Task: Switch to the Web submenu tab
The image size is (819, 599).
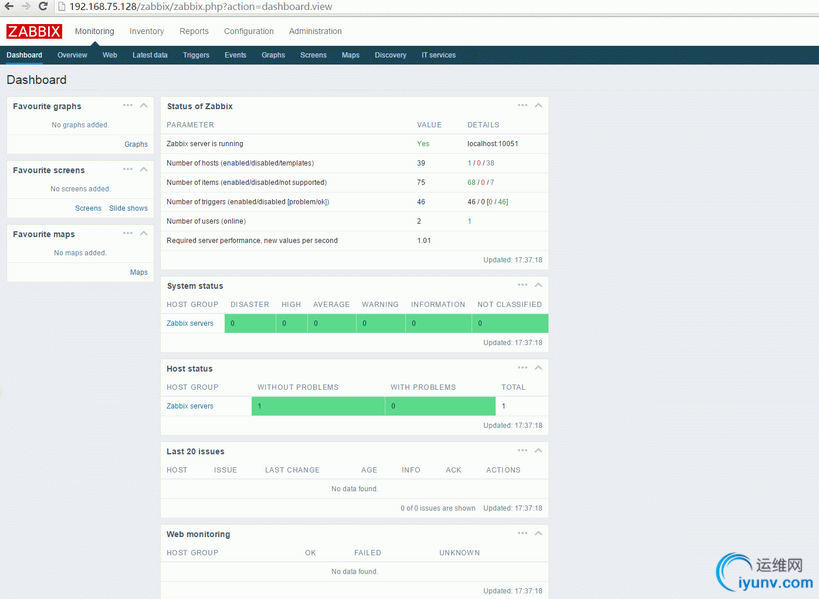Action: (x=110, y=55)
